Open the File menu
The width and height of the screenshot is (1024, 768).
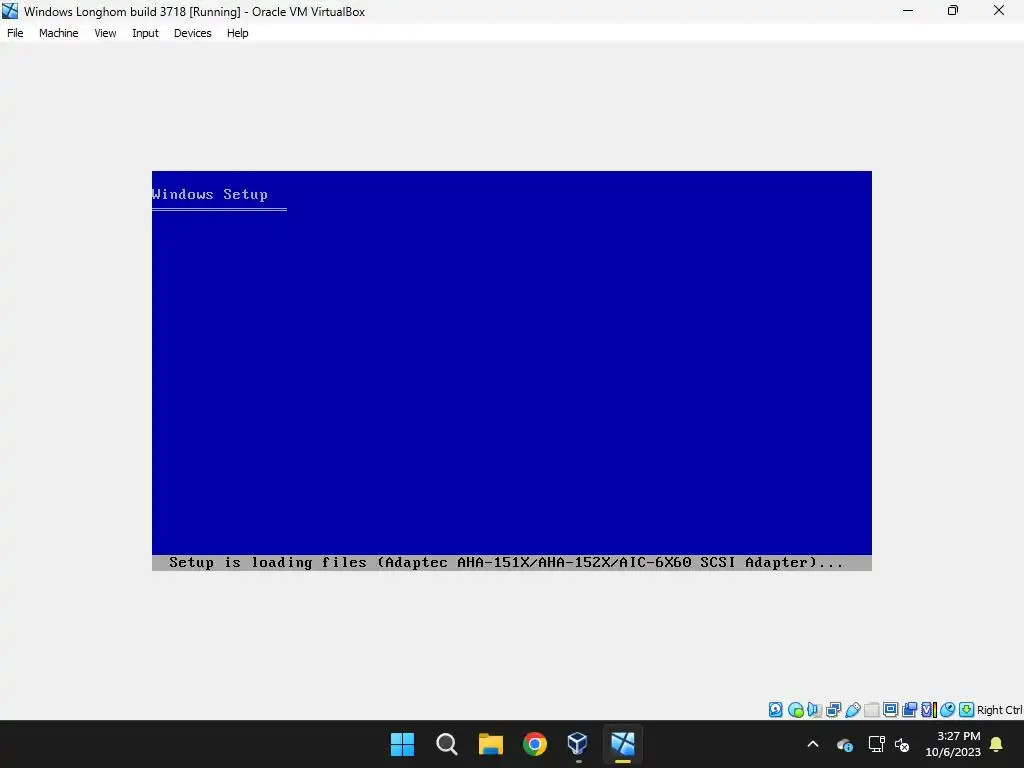pyautogui.click(x=15, y=33)
